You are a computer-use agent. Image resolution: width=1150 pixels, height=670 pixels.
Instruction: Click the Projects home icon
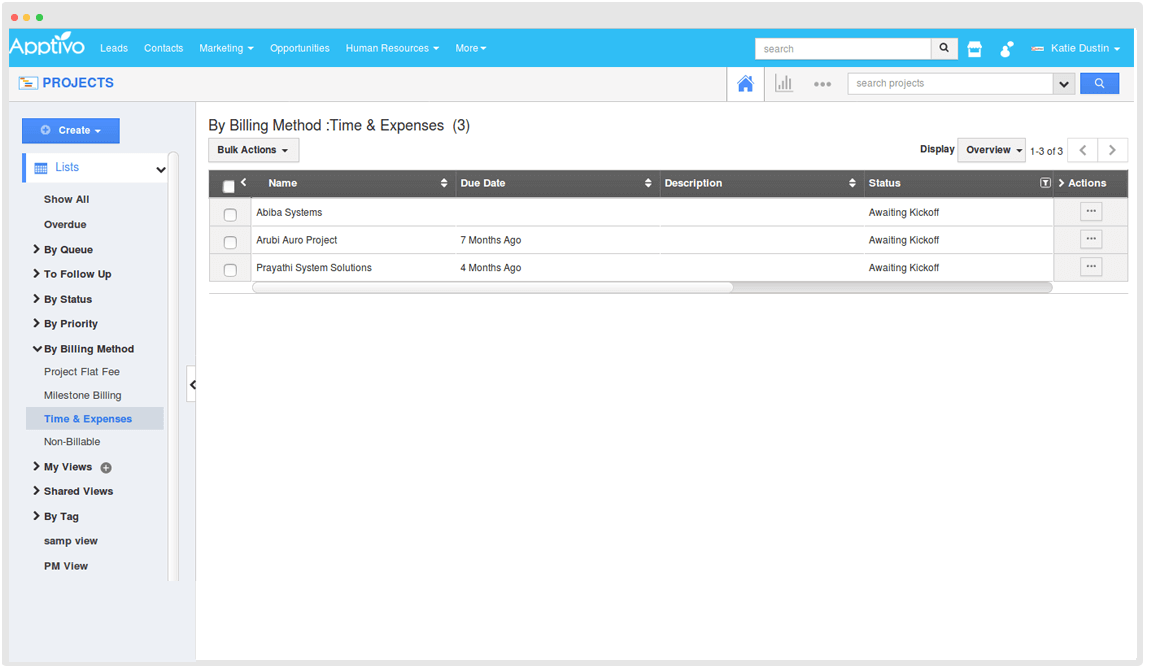[745, 84]
